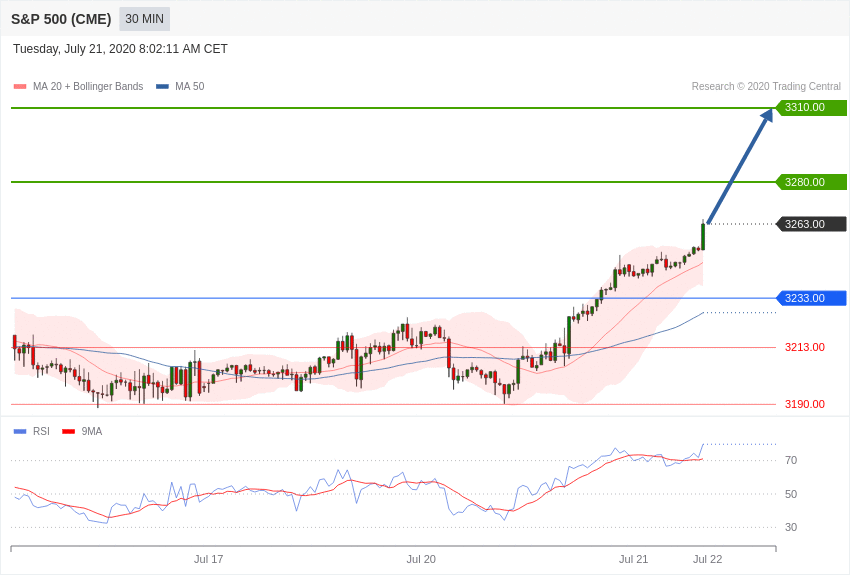
Task: Click the RSI legend swatch
Action: [x=20, y=431]
